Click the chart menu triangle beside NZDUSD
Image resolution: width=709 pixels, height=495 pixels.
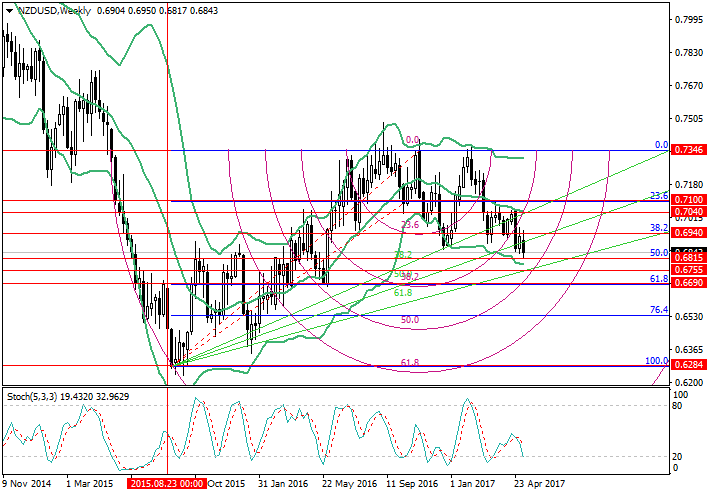click(9, 11)
